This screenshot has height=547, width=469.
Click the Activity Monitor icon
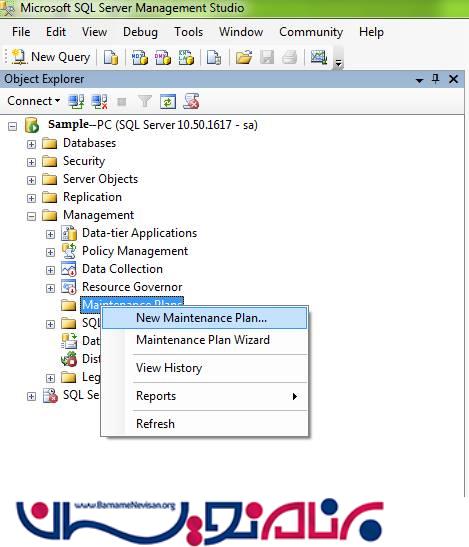point(319,57)
